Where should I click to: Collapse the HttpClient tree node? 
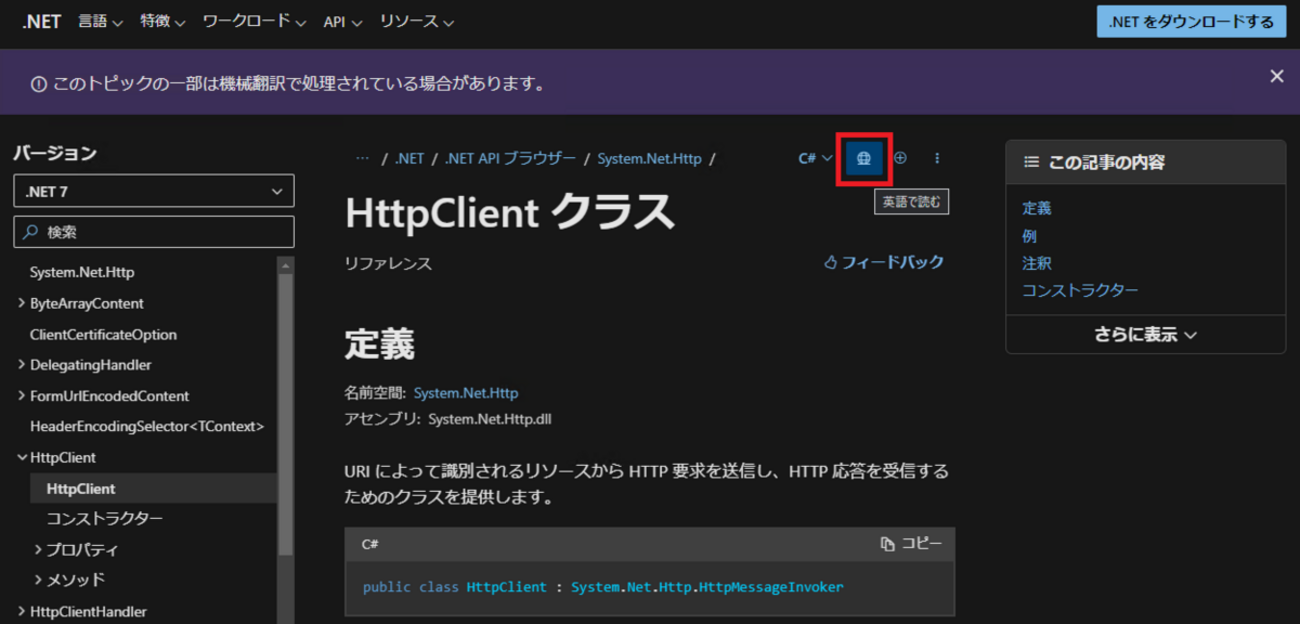pos(22,457)
